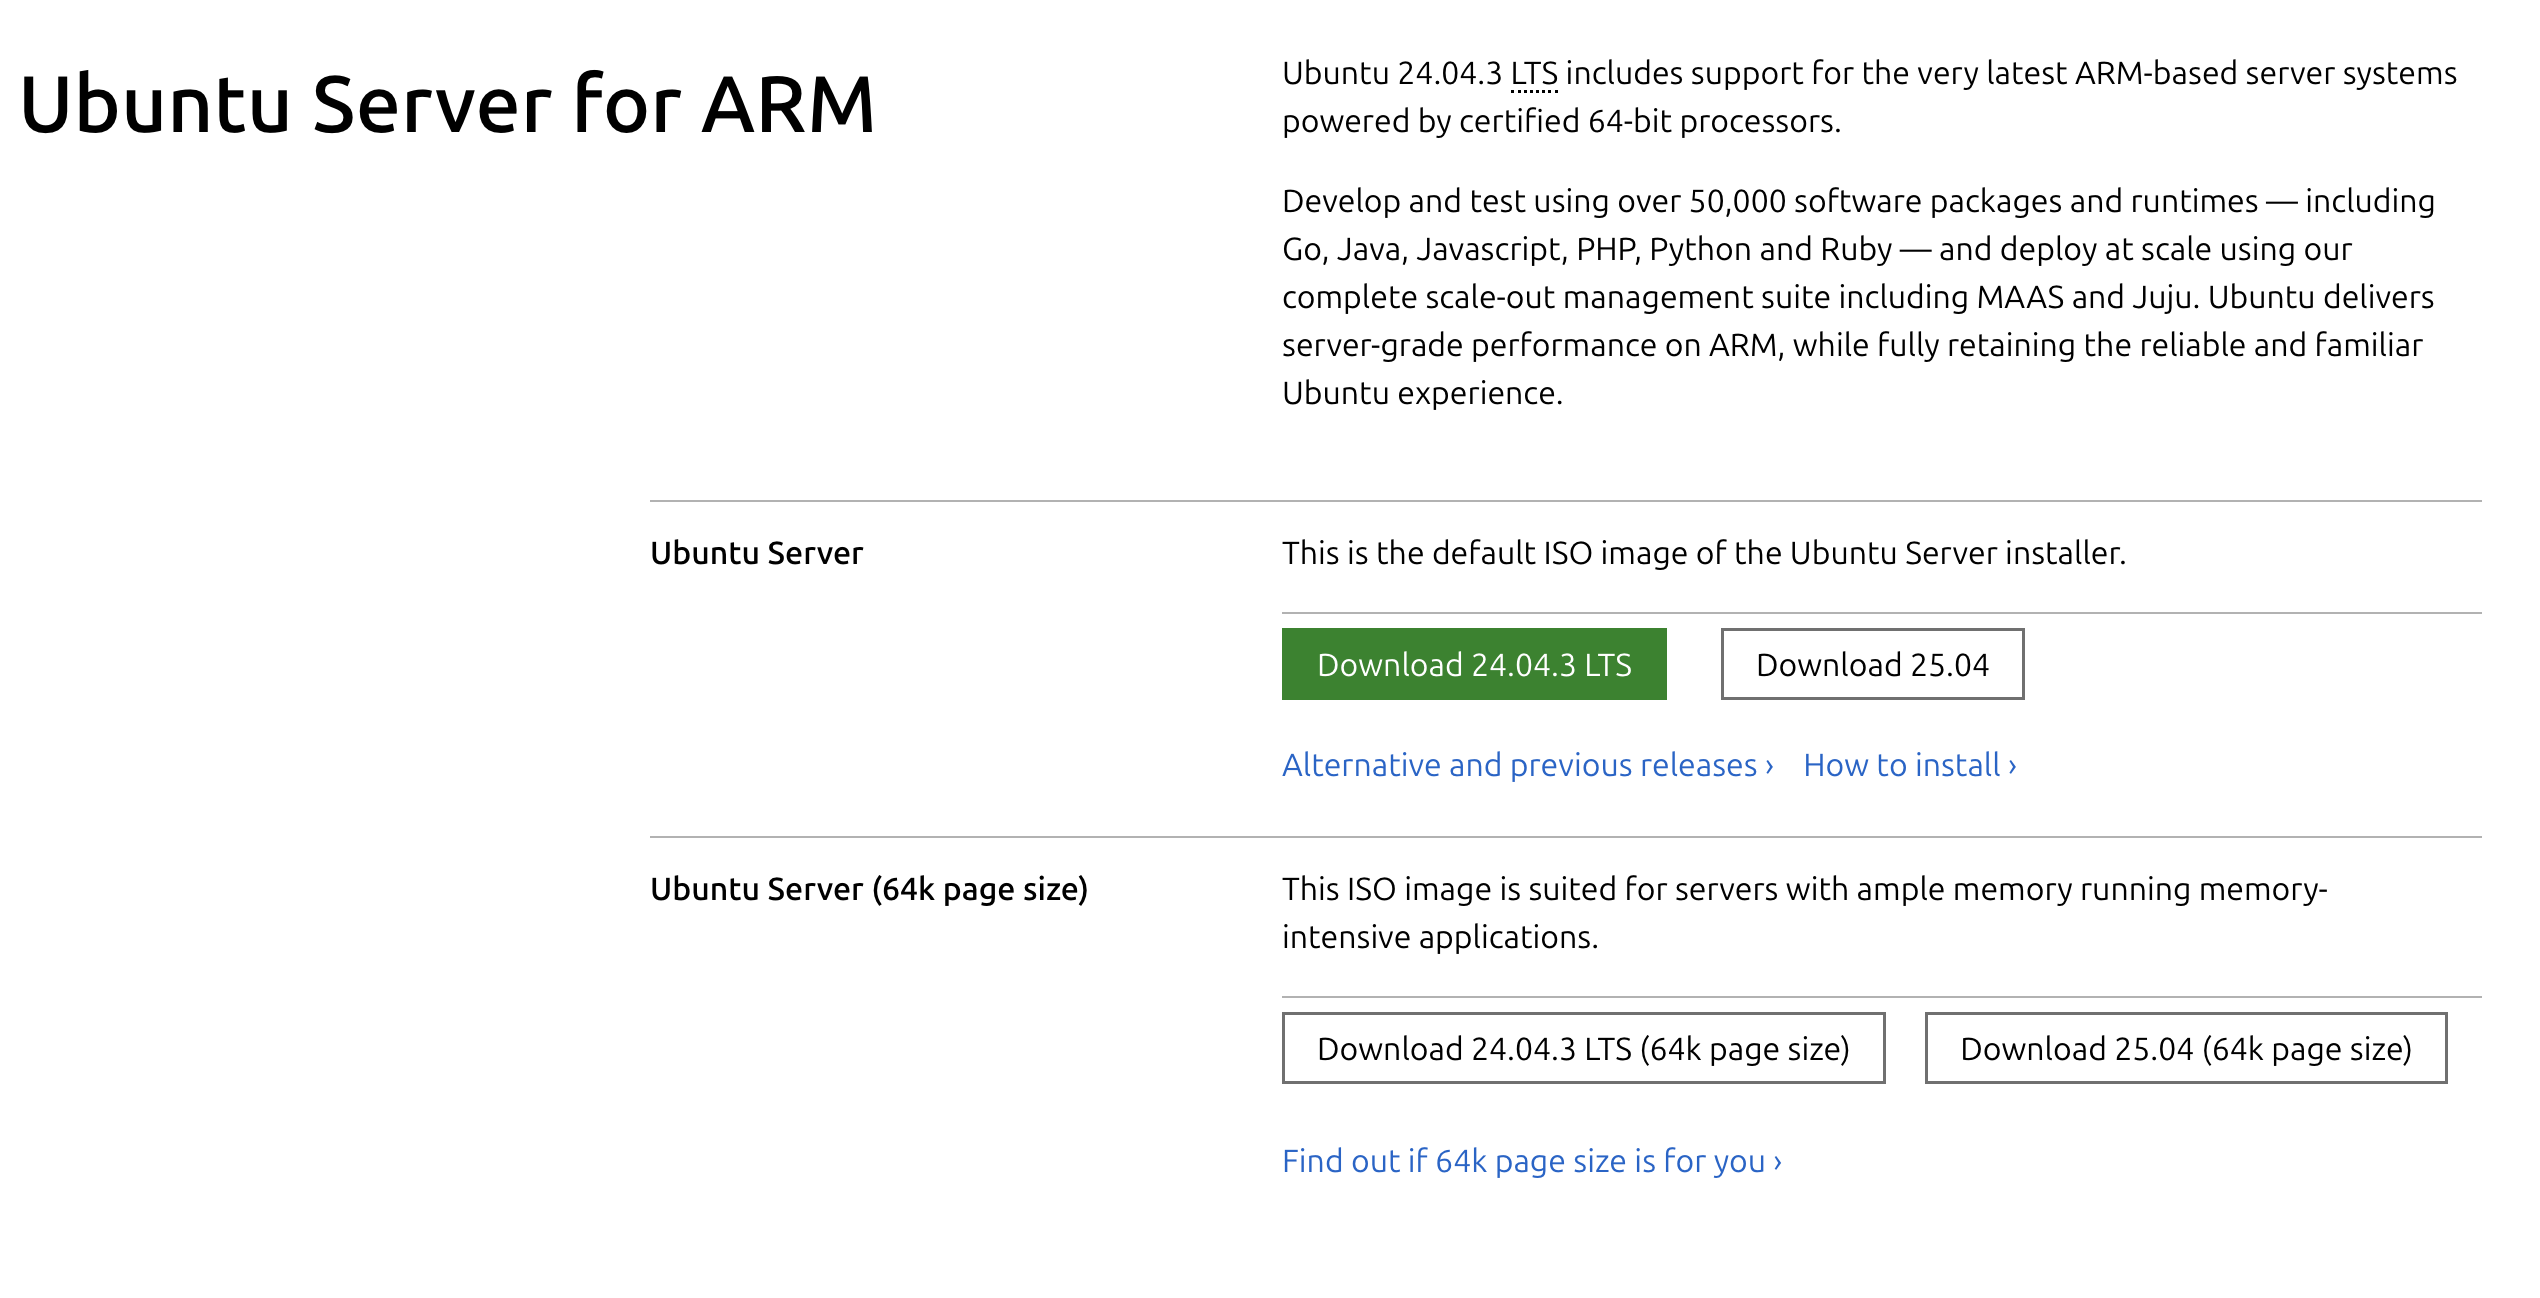Click the Ubuntu Server (64k page size) label

click(x=869, y=889)
